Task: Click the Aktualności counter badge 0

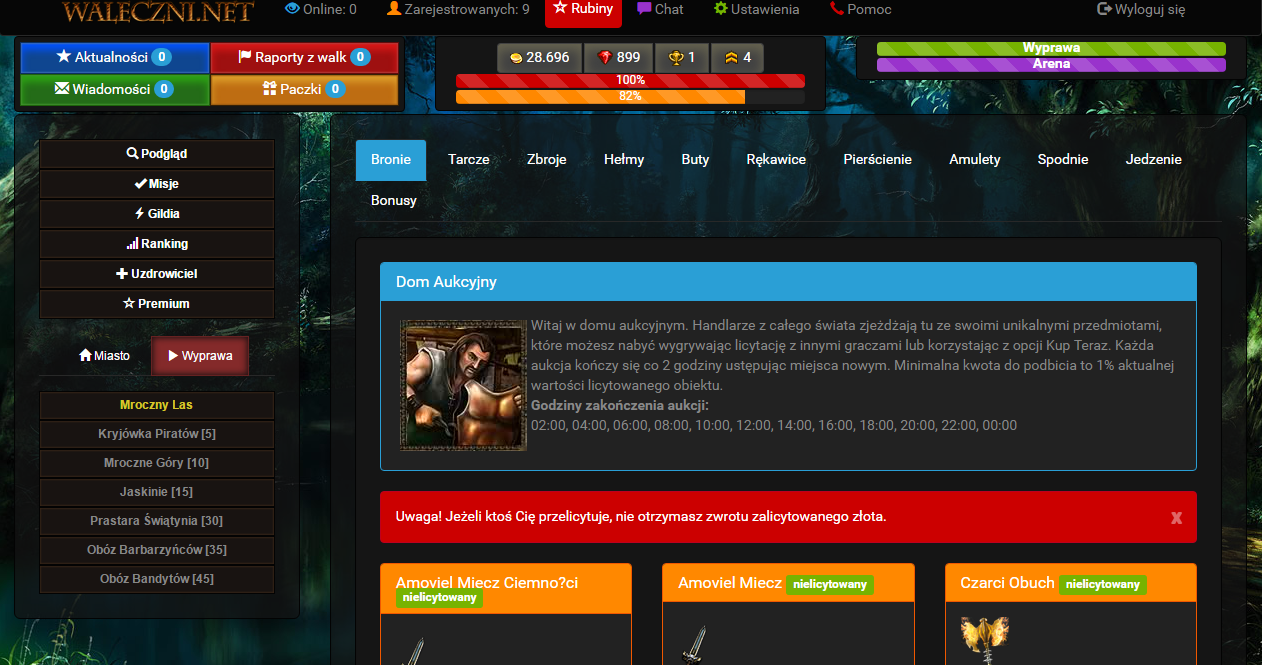Action: coord(161,58)
